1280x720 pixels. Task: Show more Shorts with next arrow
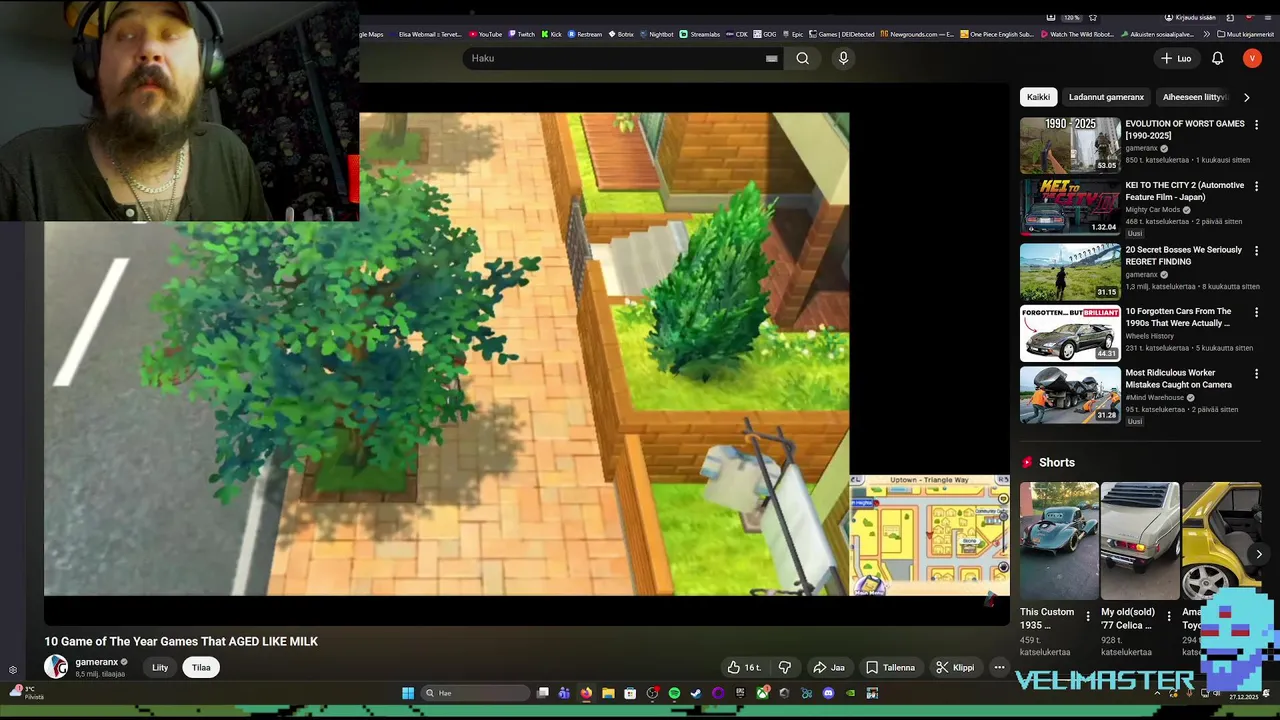[1259, 554]
